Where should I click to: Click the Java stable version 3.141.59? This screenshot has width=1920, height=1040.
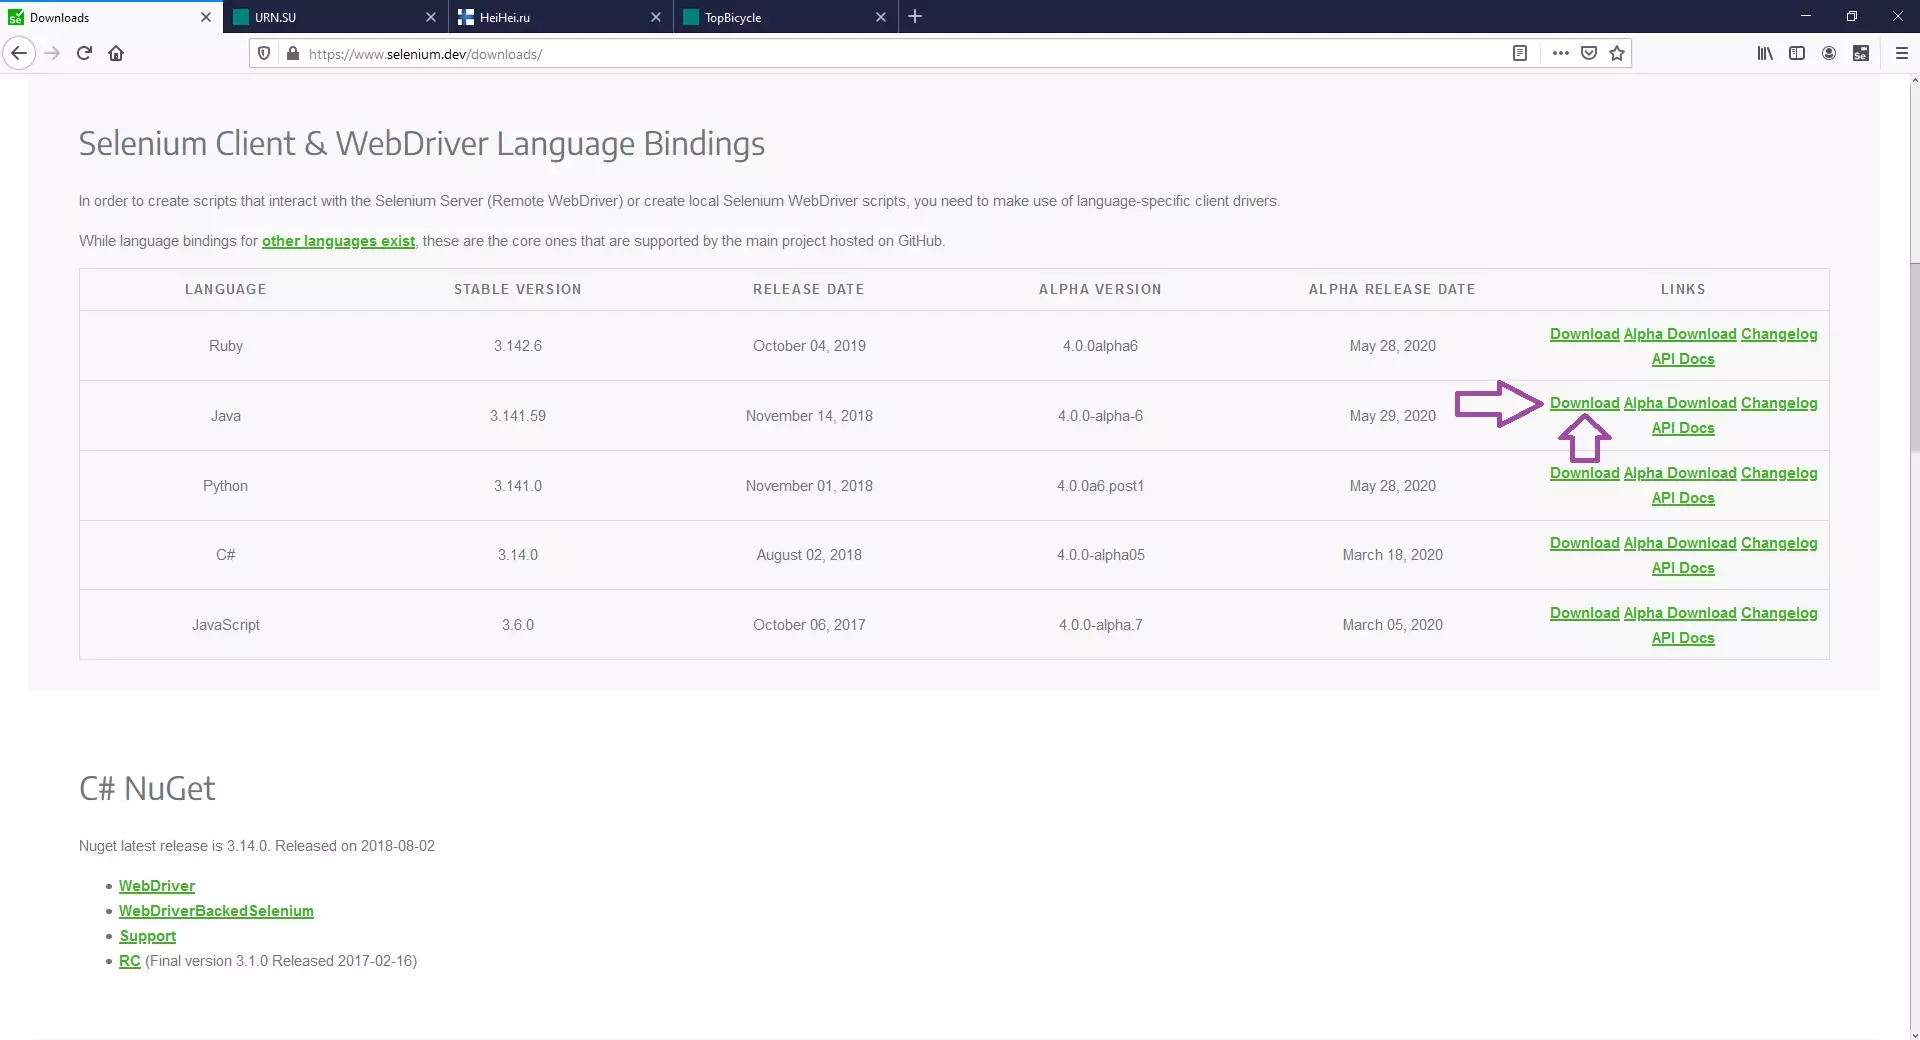(x=517, y=416)
